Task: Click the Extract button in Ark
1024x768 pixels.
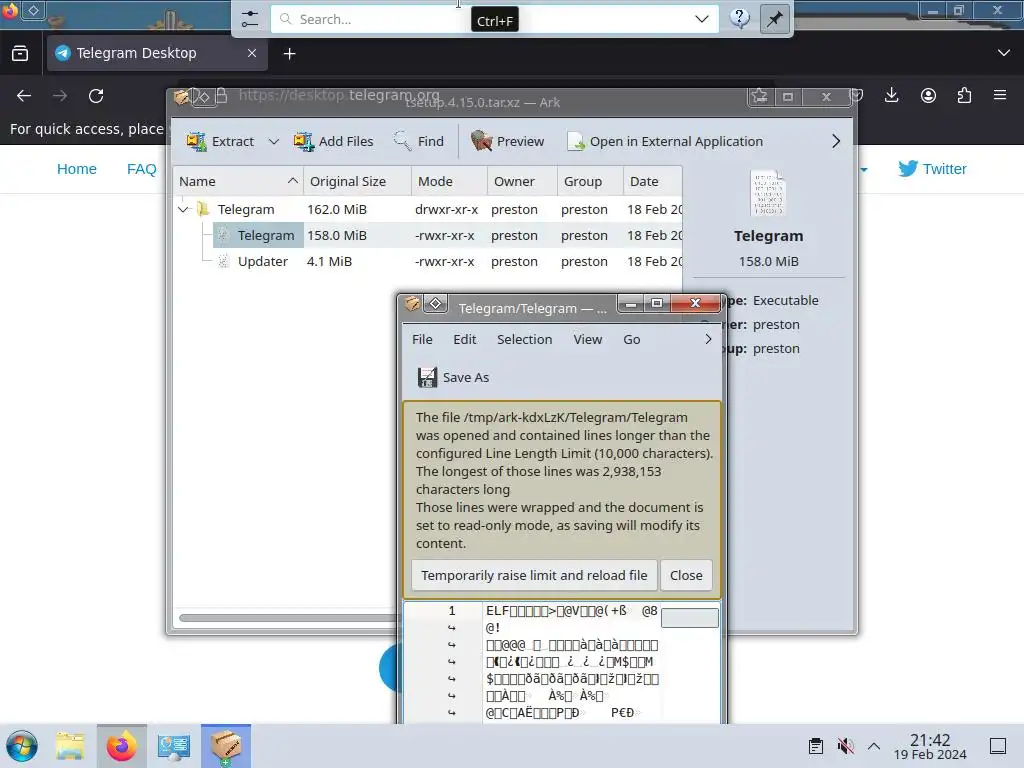Action: point(220,141)
